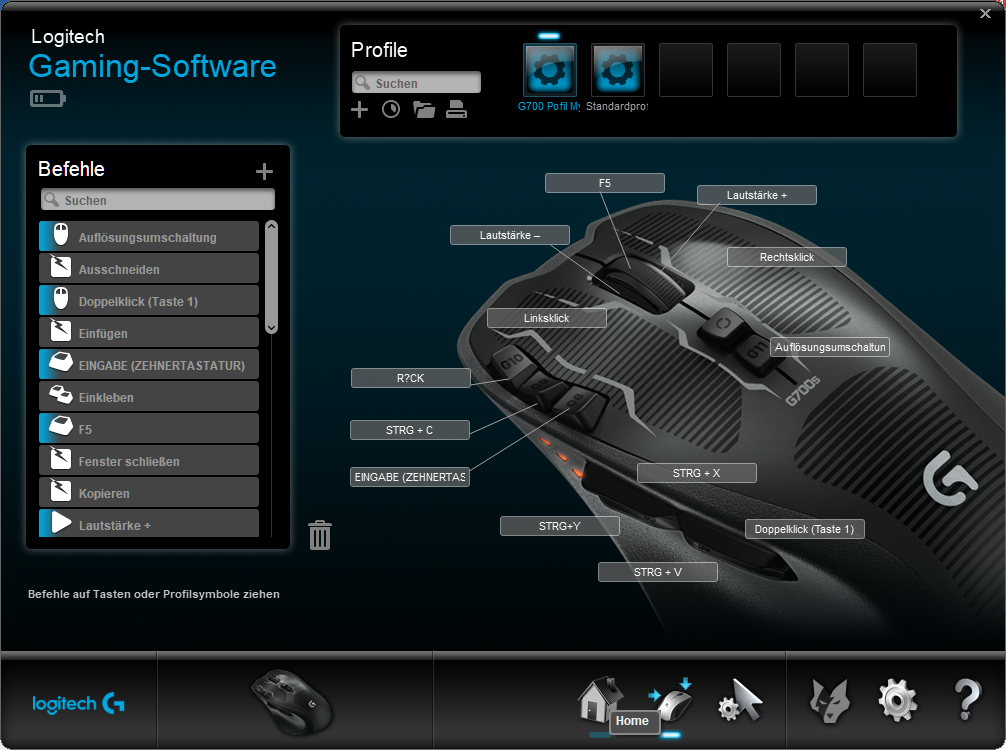Select the Einfügen command
This screenshot has height=750, width=1006.
149,333
